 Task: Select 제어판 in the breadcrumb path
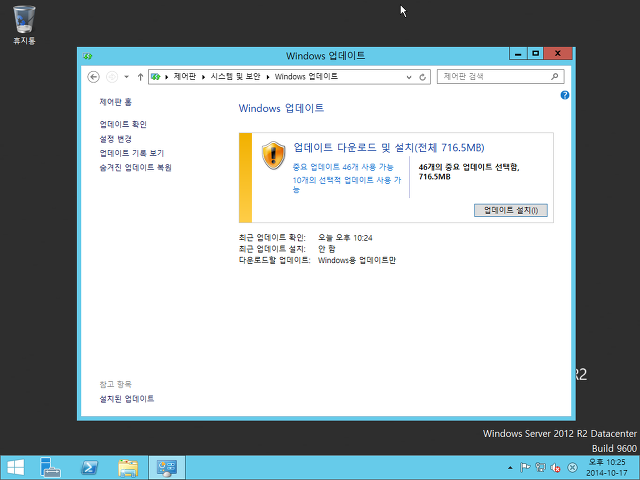coord(184,77)
